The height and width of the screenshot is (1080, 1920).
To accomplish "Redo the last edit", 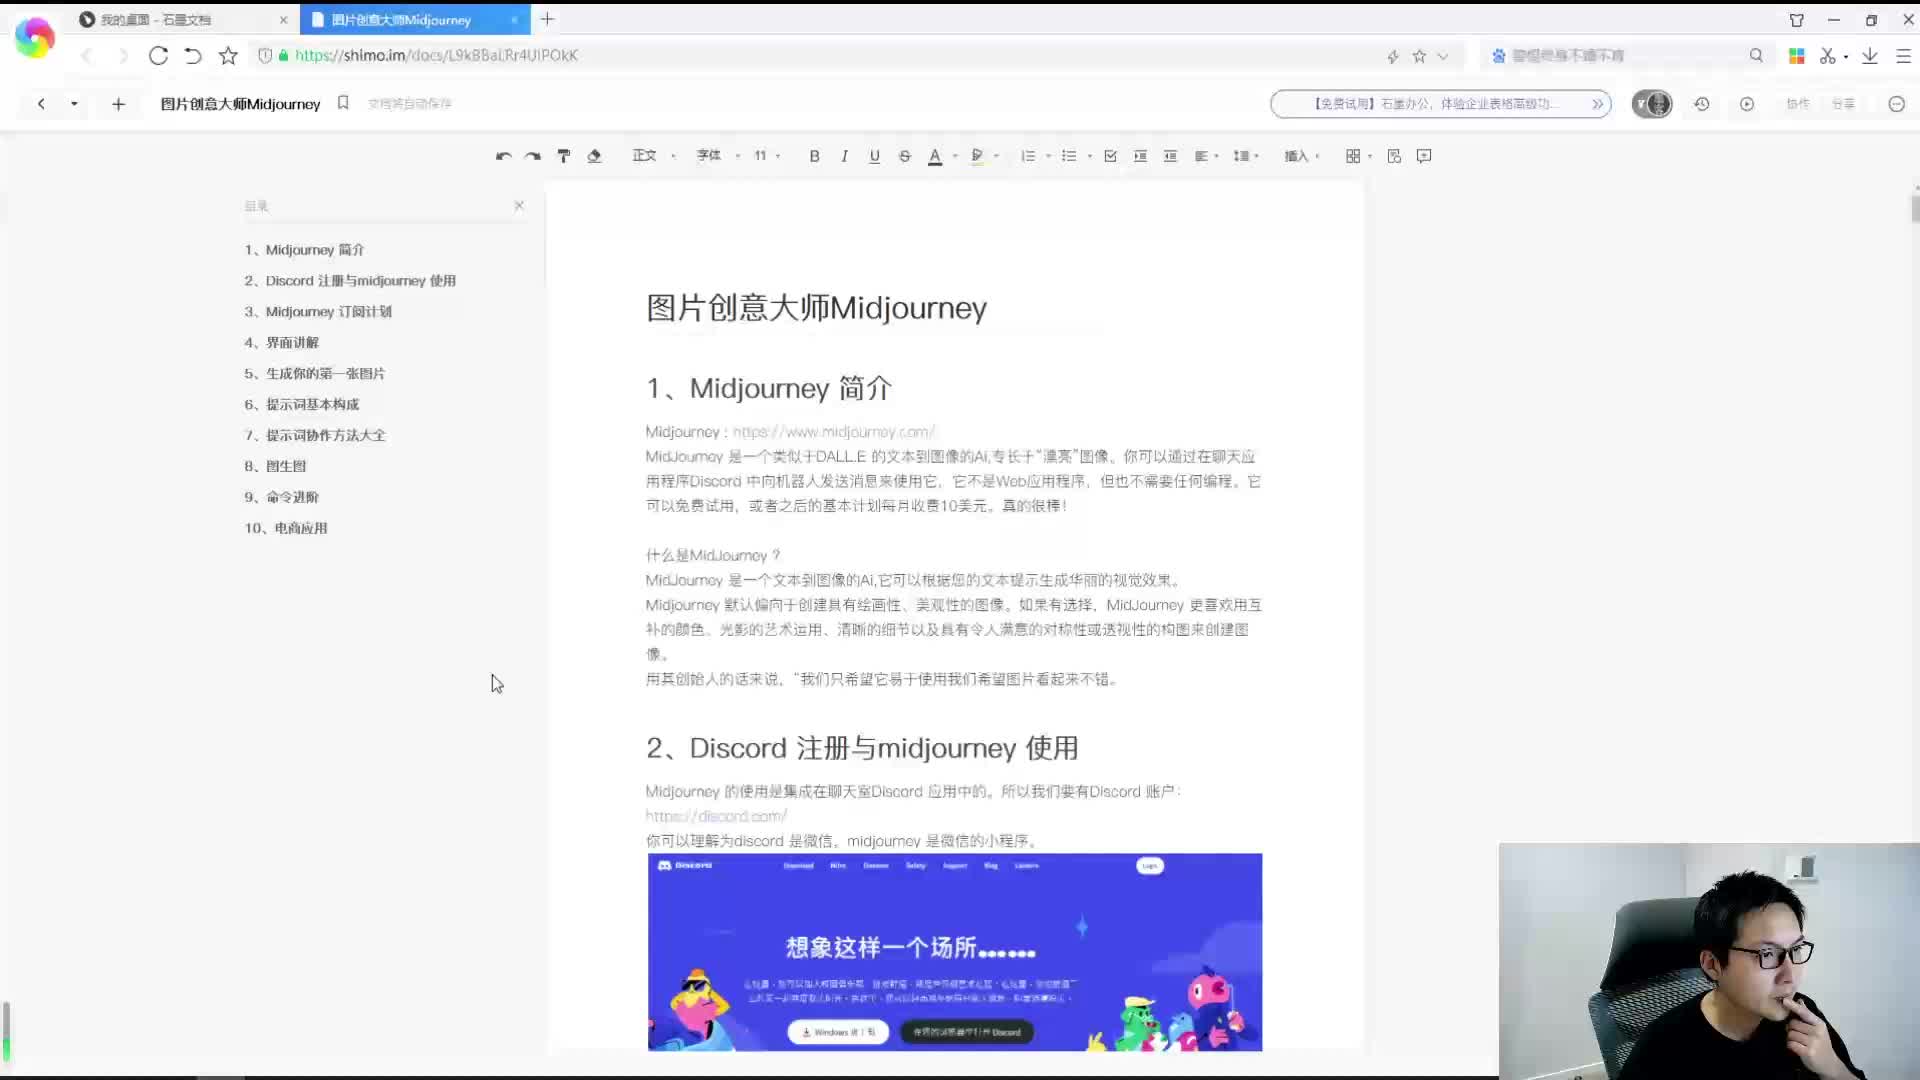I will click(533, 156).
